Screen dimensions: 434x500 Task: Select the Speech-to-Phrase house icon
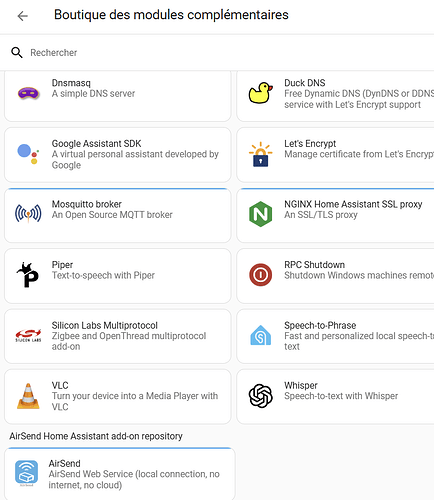261,335
